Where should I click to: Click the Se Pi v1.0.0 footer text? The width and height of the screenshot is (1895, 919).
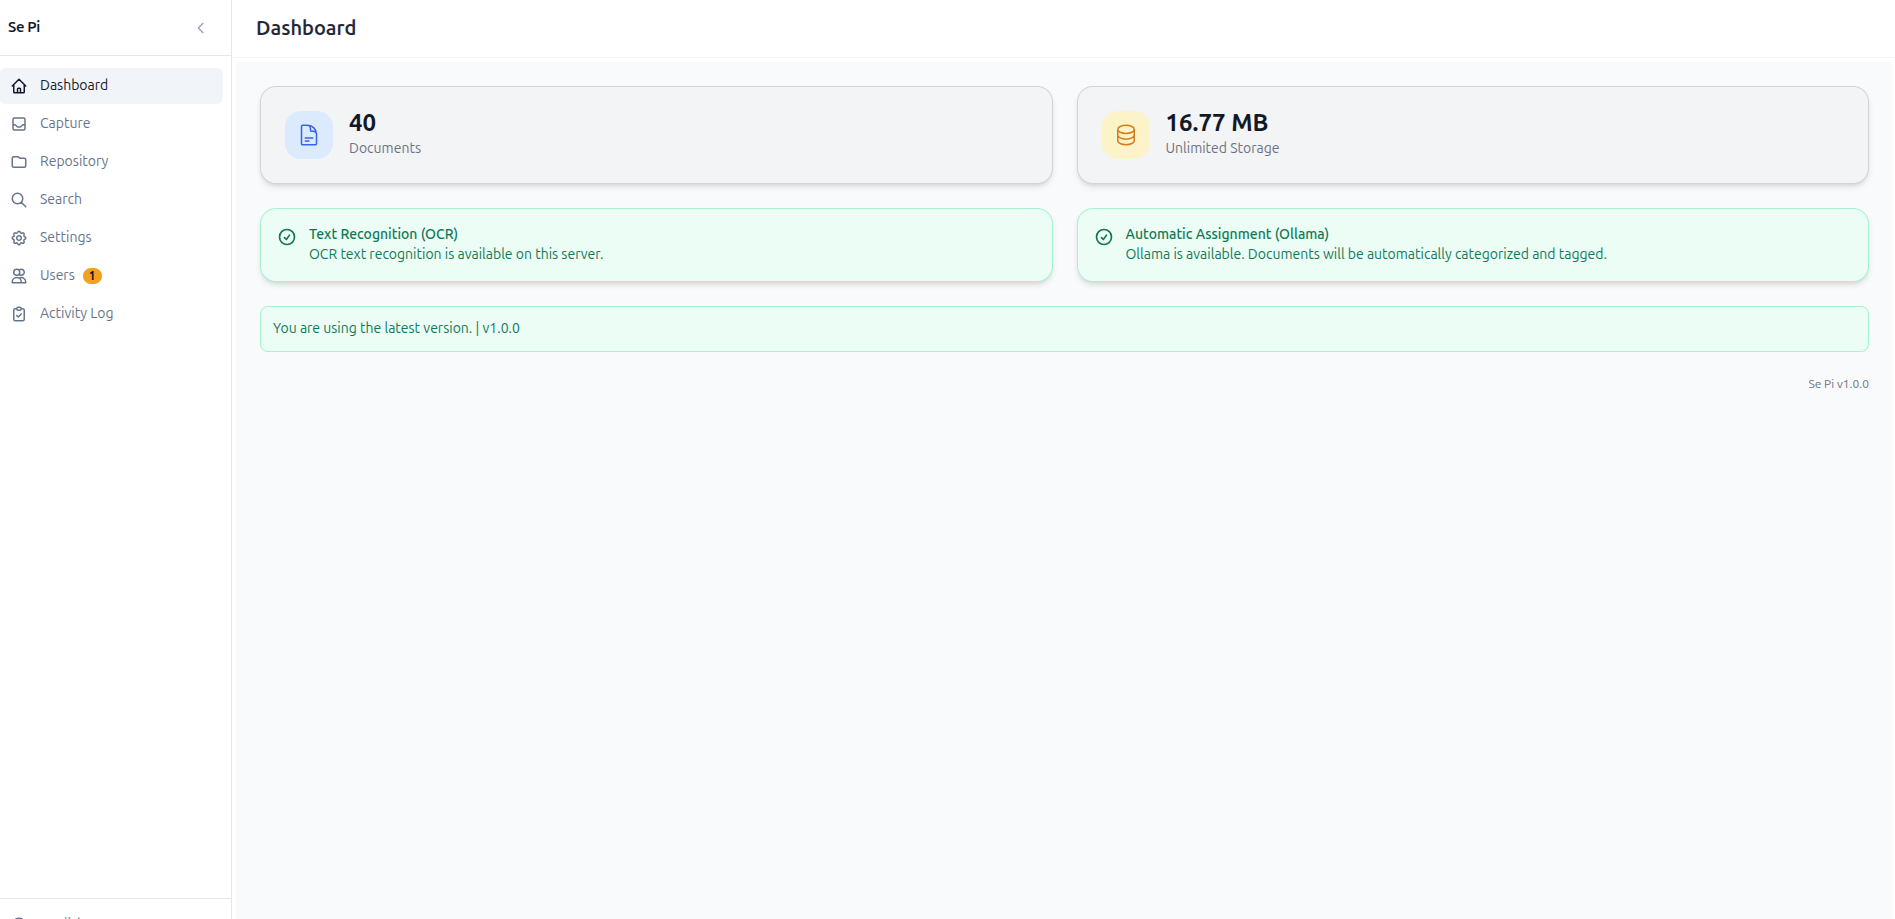tap(1838, 384)
